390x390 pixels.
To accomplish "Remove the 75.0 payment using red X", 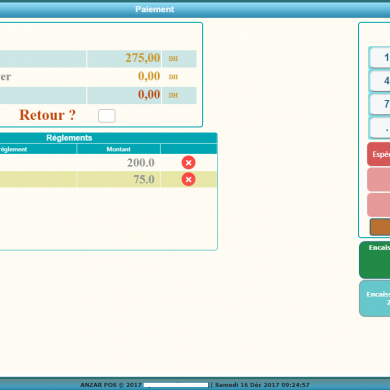I will point(188,179).
